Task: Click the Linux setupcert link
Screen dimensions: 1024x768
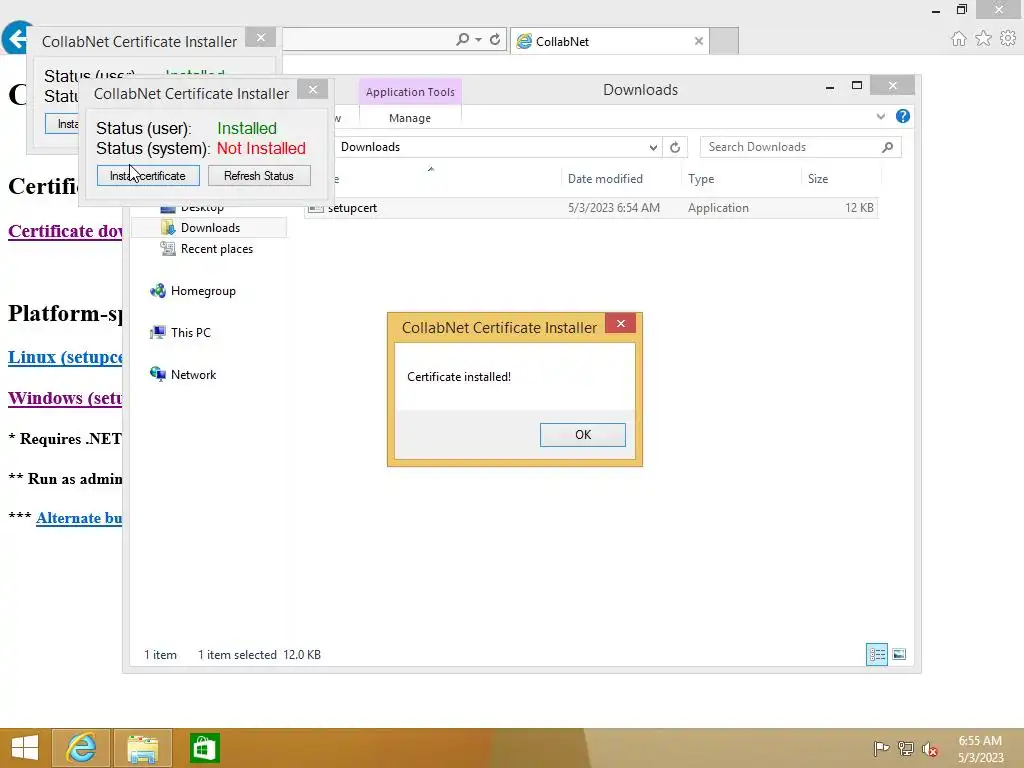Action: [65, 357]
